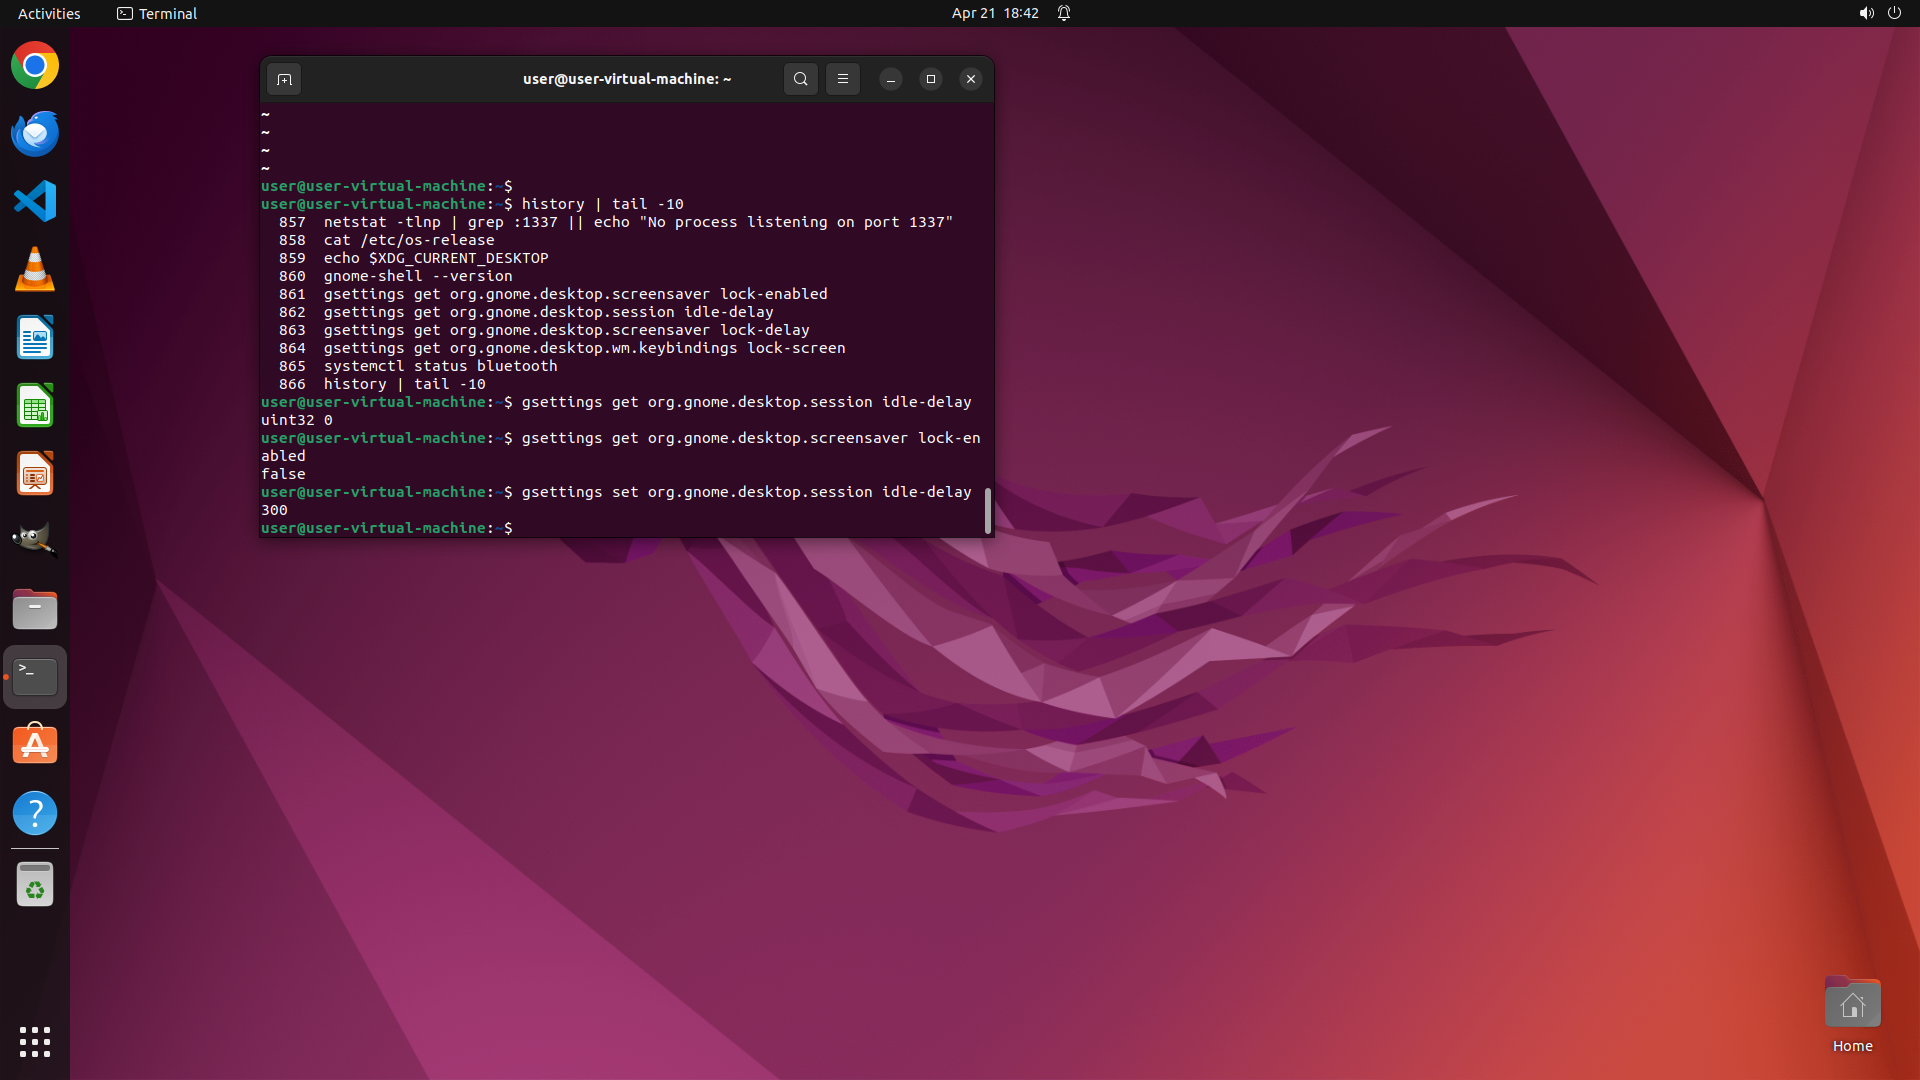
Task: Show all applications grid
Action: tap(35, 1041)
